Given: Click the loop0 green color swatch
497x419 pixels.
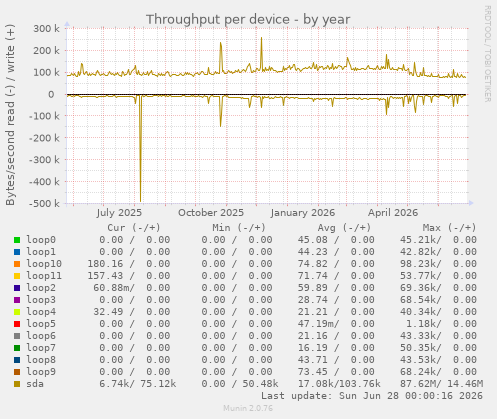Looking at the screenshot, I should (x=17, y=240).
